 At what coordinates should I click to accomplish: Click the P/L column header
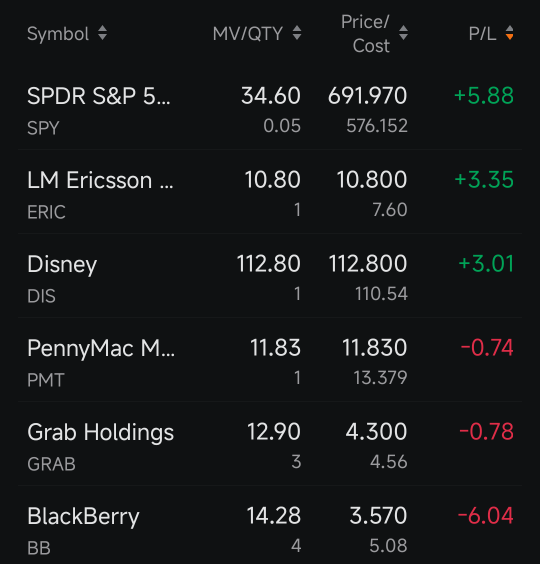482,34
